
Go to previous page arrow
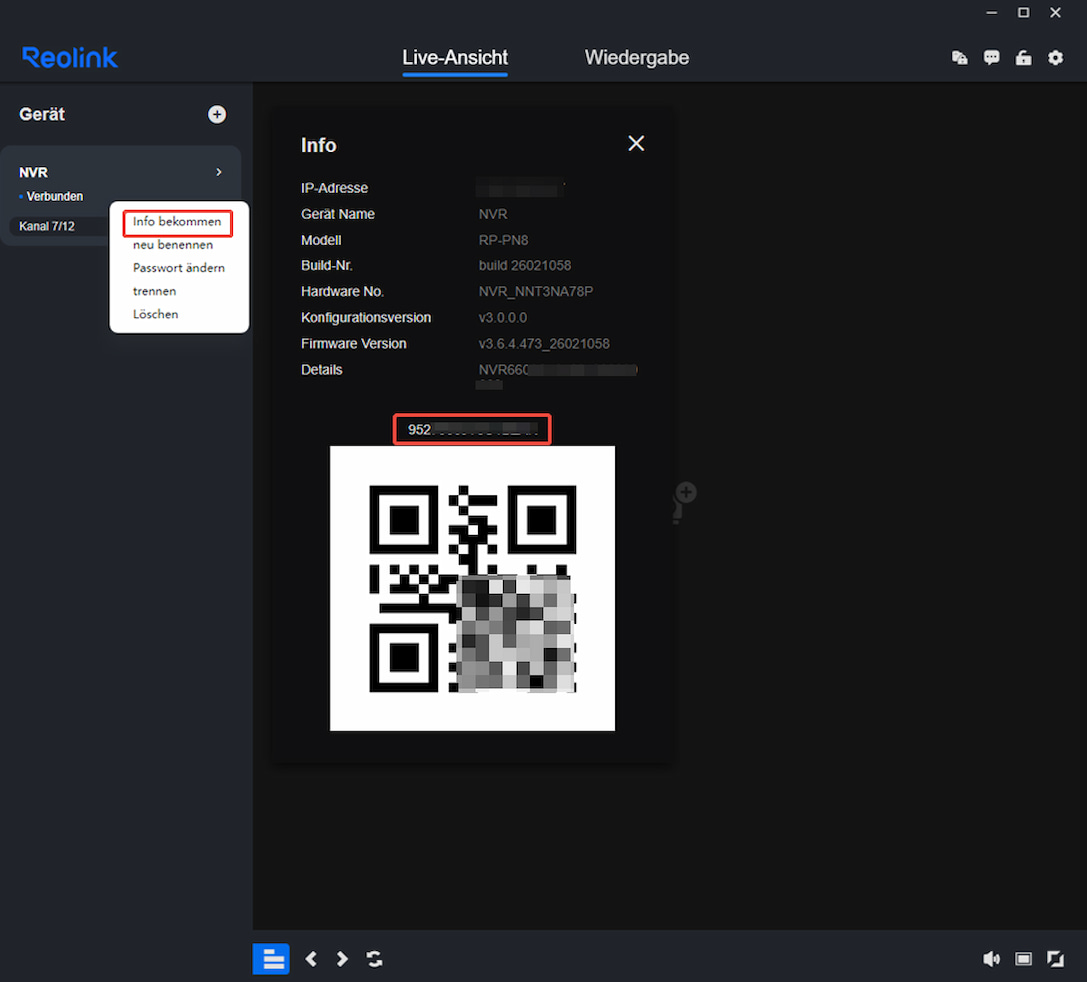[x=311, y=959]
